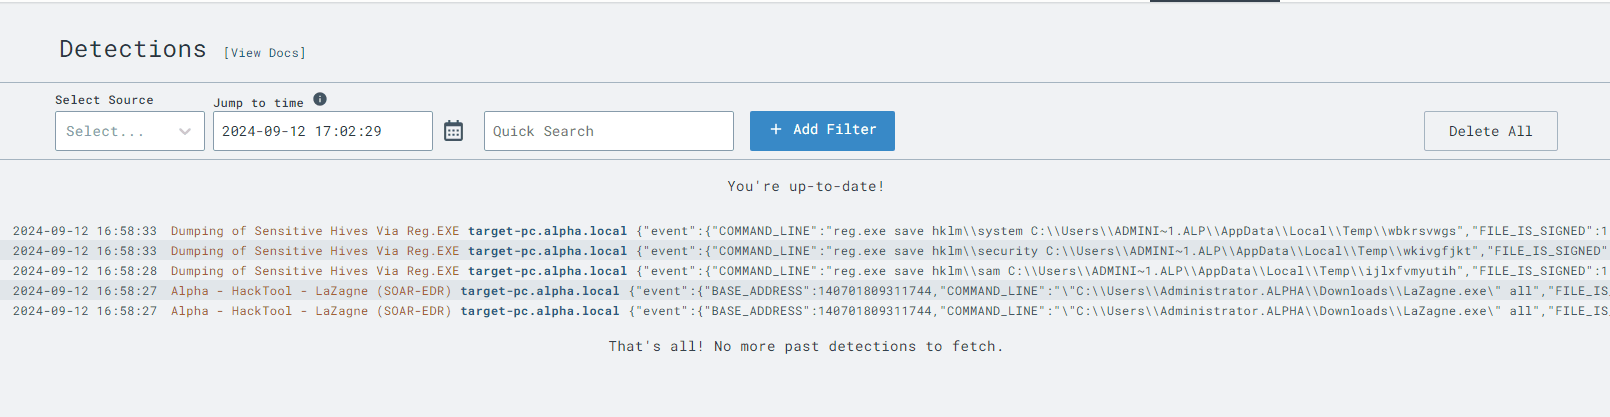This screenshot has width=1610, height=417.
Task: Click the info icon beside Jump to time
Action: tap(320, 99)
